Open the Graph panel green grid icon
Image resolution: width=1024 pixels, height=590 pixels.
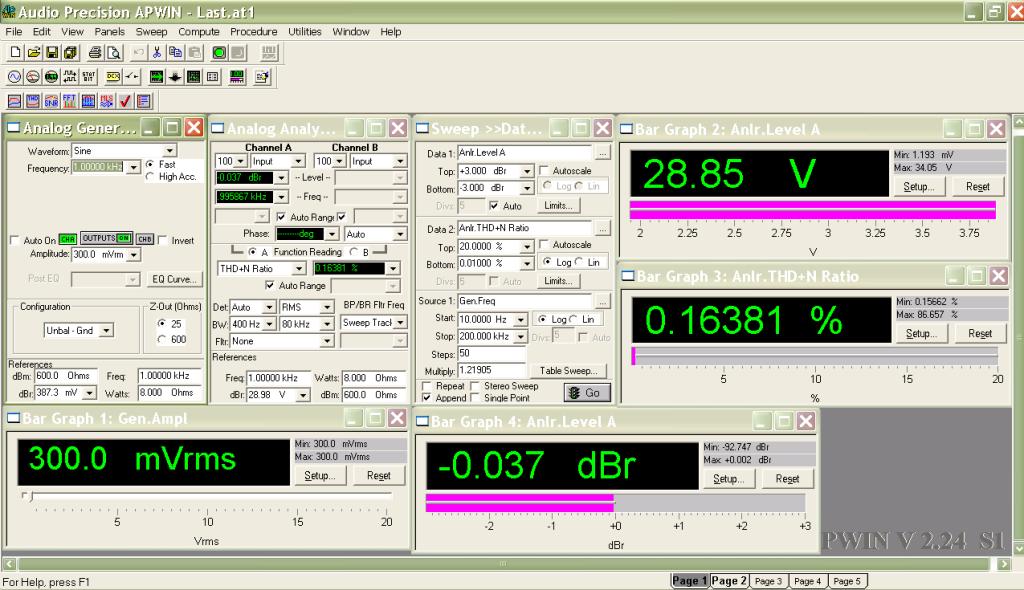(x=193, y=77)
